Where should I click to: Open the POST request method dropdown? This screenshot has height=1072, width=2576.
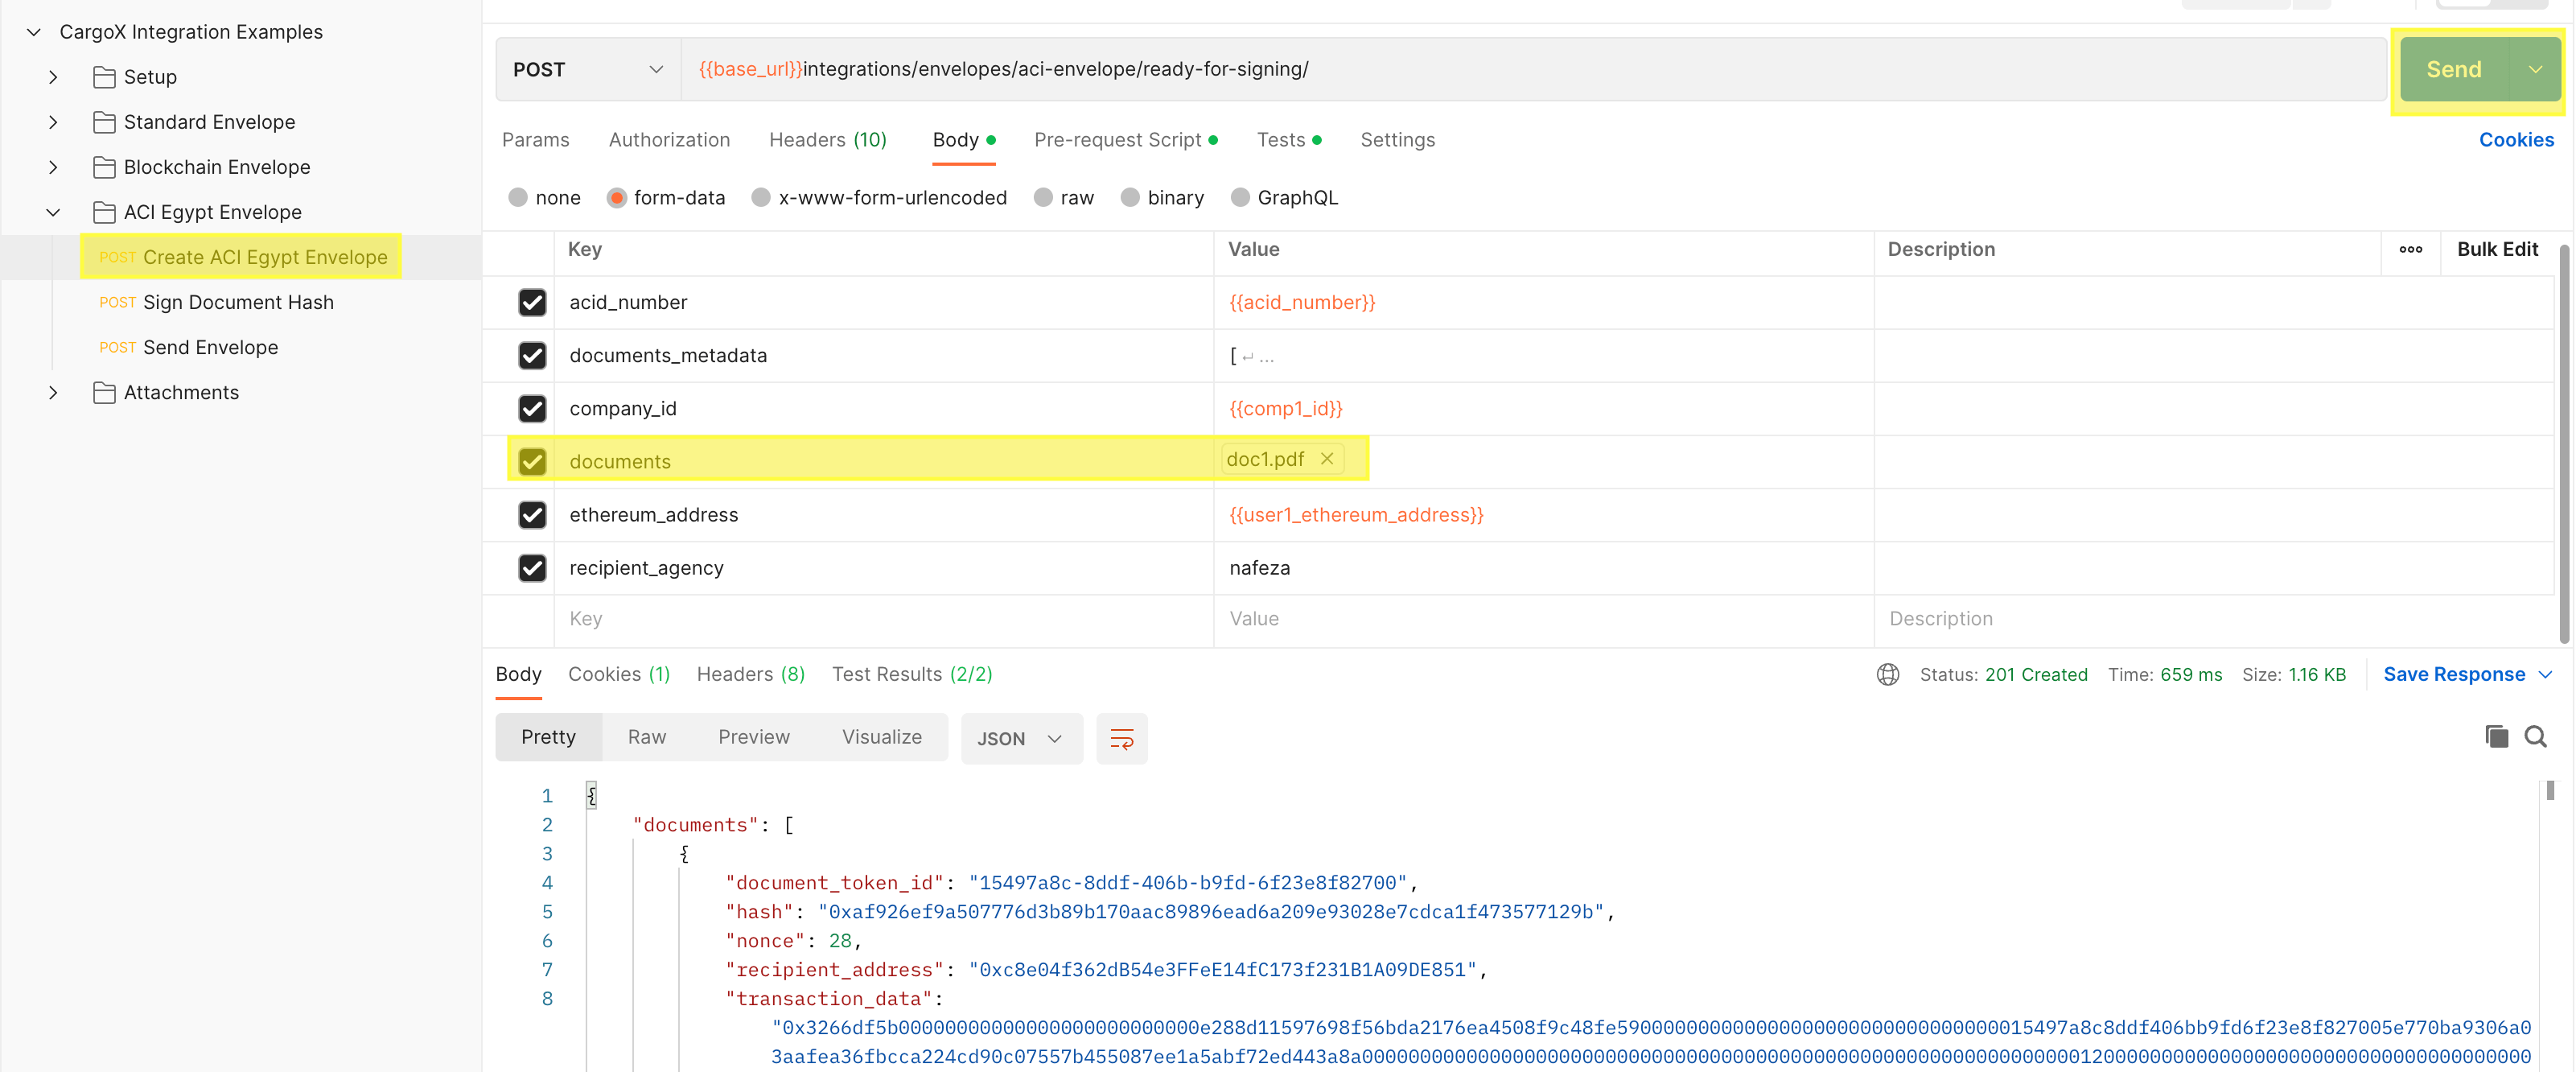tap(586, 69)
